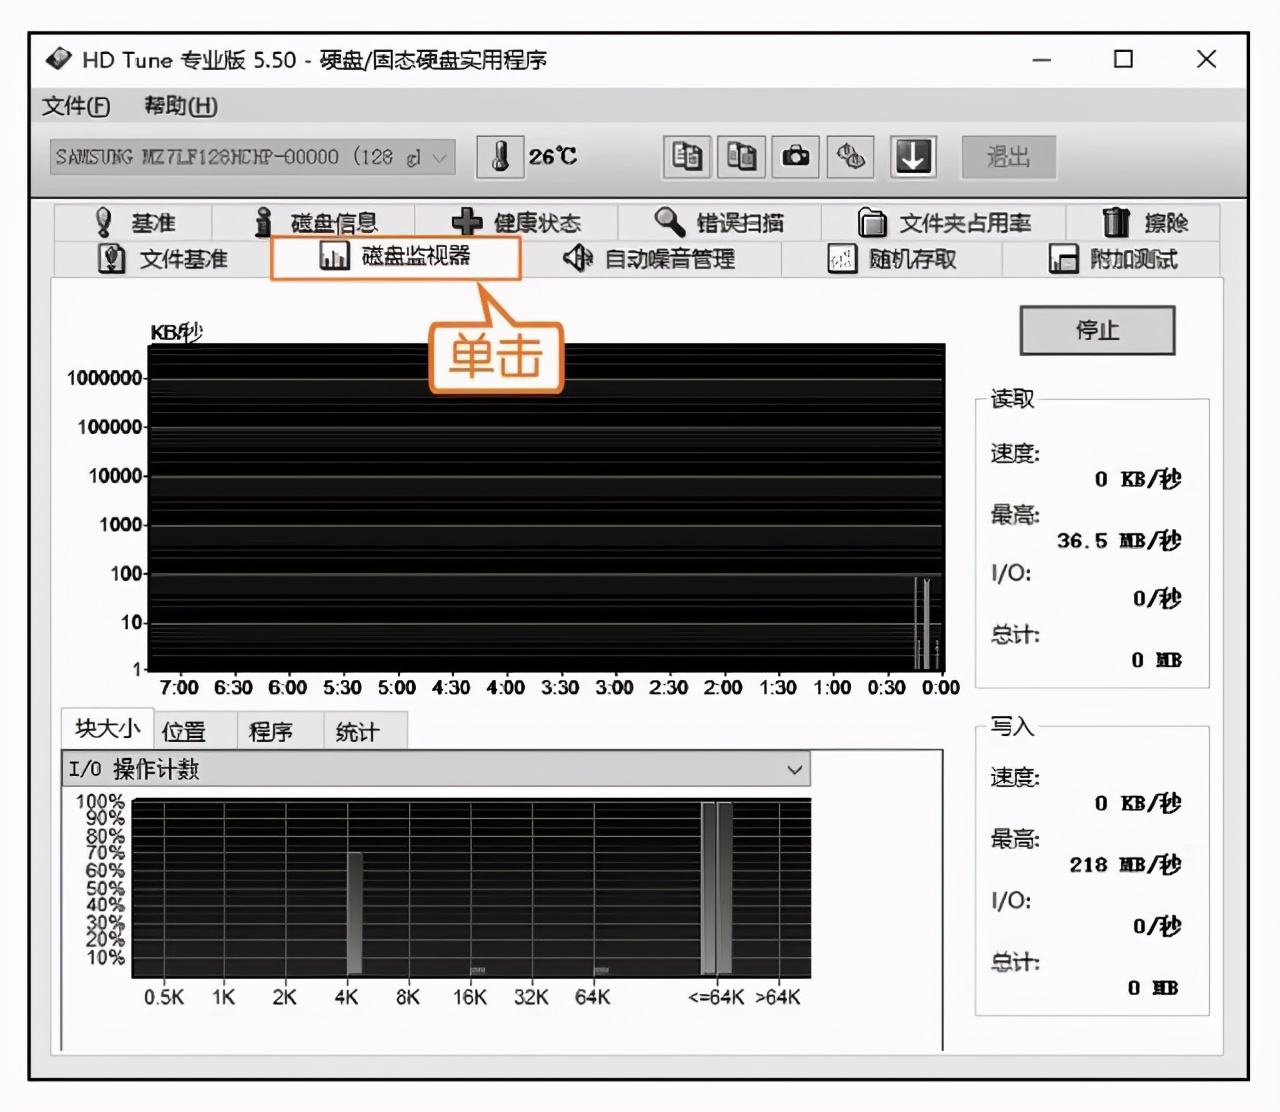Click the 4K bar in block size chart
The width and height of the screenshot is (1280, 1112).
(354, 912)
